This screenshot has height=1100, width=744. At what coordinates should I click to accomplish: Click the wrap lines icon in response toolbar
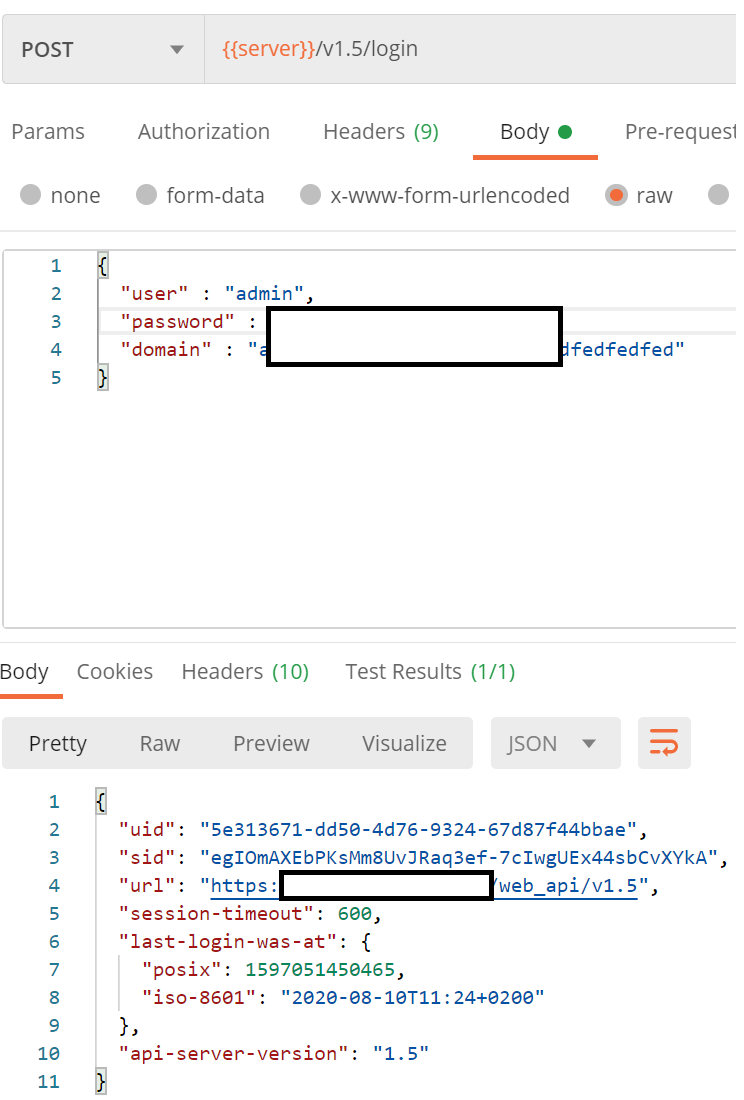coord(664,743)
